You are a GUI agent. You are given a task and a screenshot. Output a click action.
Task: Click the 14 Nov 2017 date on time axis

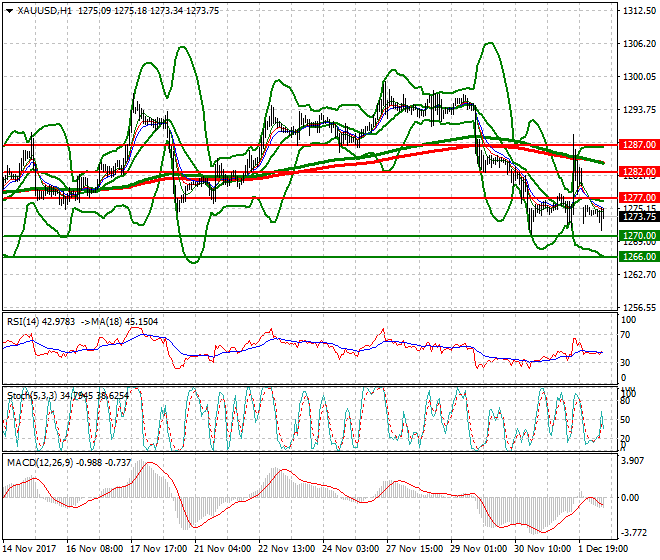click(28, 549)
